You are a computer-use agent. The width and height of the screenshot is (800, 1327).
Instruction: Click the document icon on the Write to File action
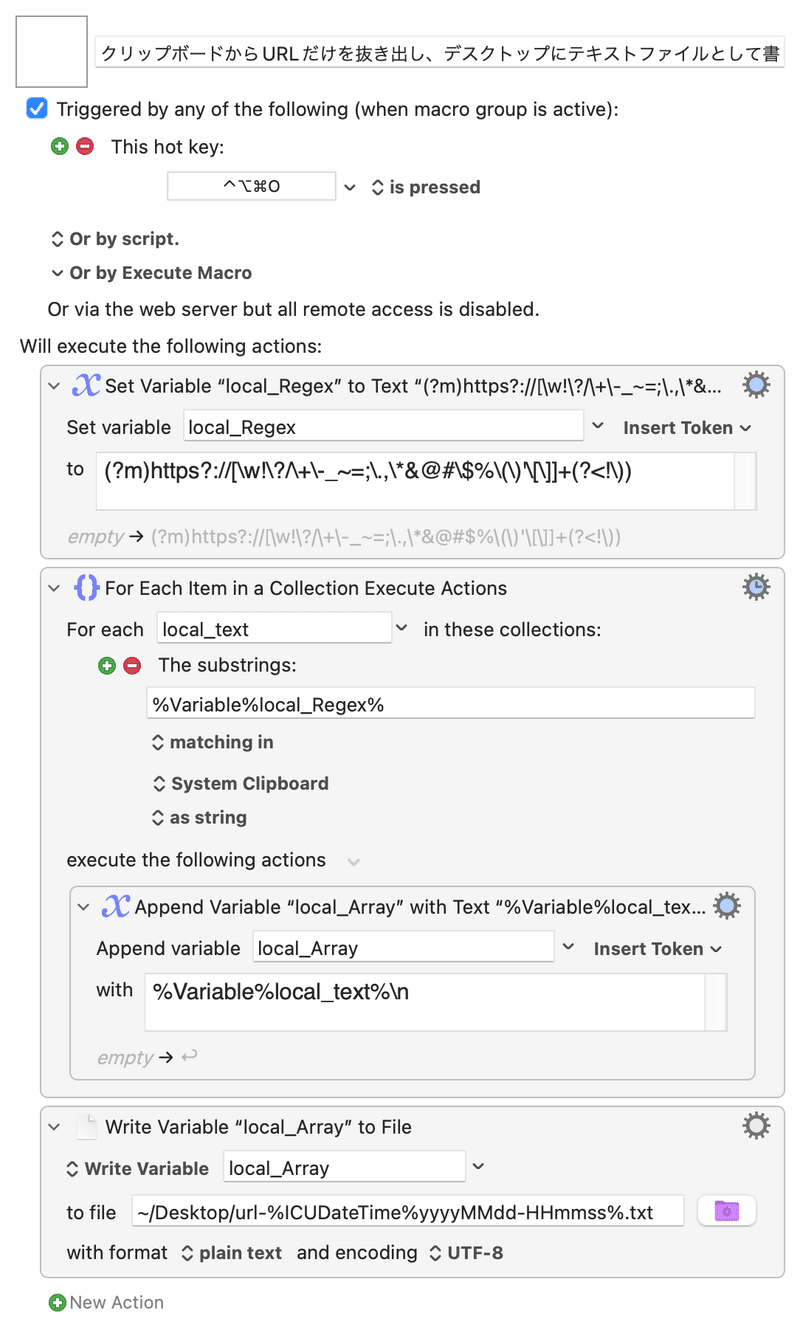coord(86,1125)
